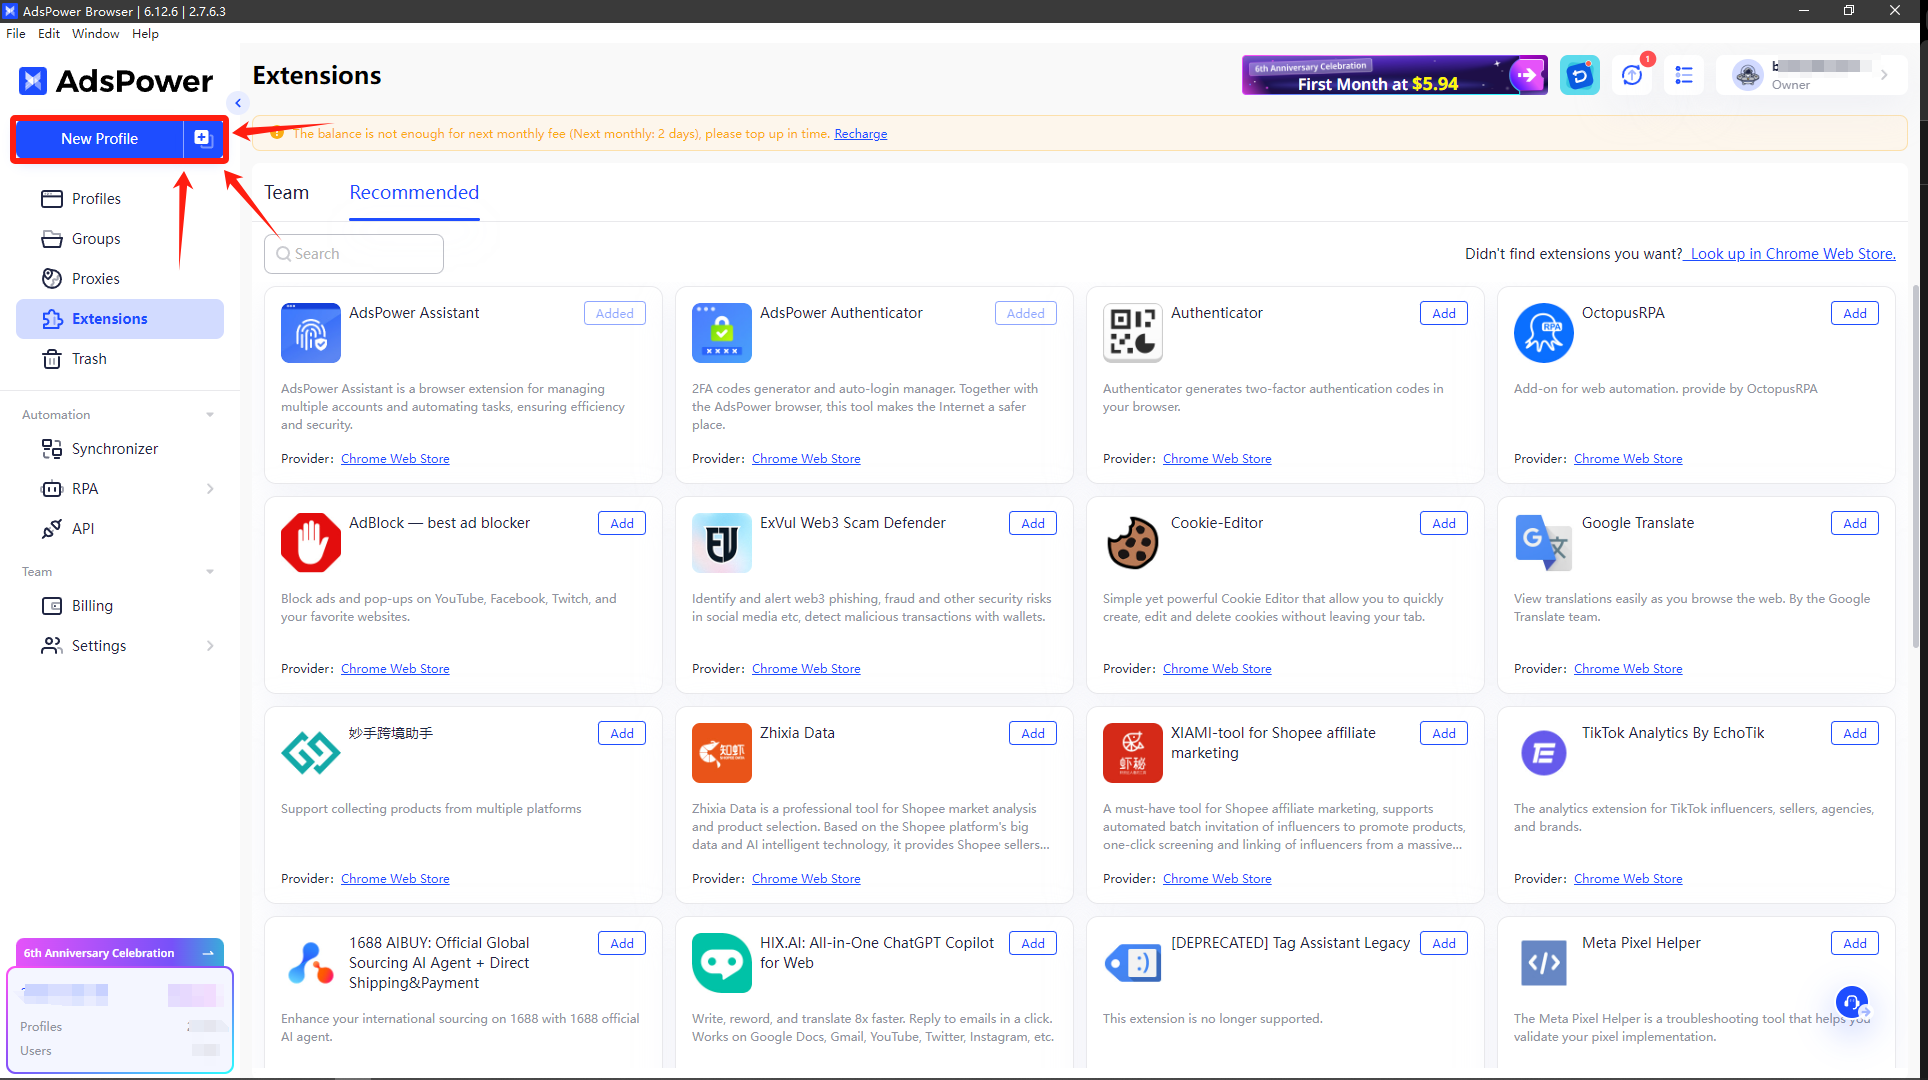The height and width of the screenshot is (1080, 1928).
Task: Open Proxies in the sidebar
Action: click(95, 279)
